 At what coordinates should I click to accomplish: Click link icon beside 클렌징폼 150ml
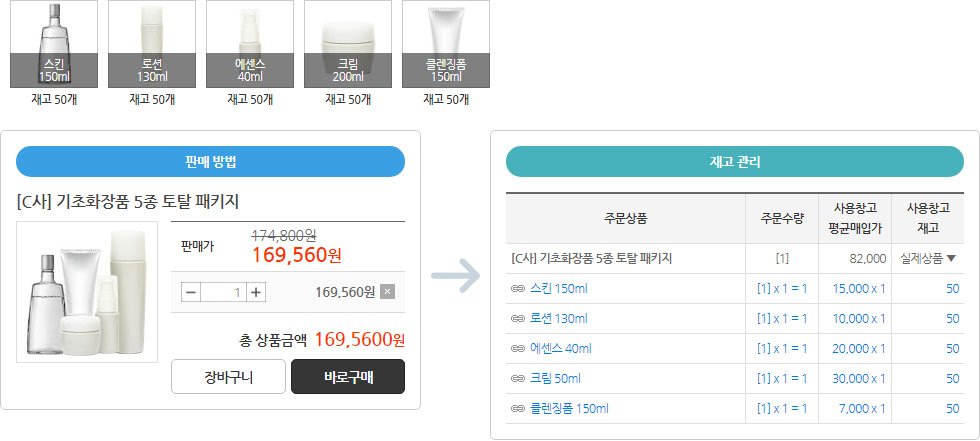pyautogui.click(x=518, y=409)
